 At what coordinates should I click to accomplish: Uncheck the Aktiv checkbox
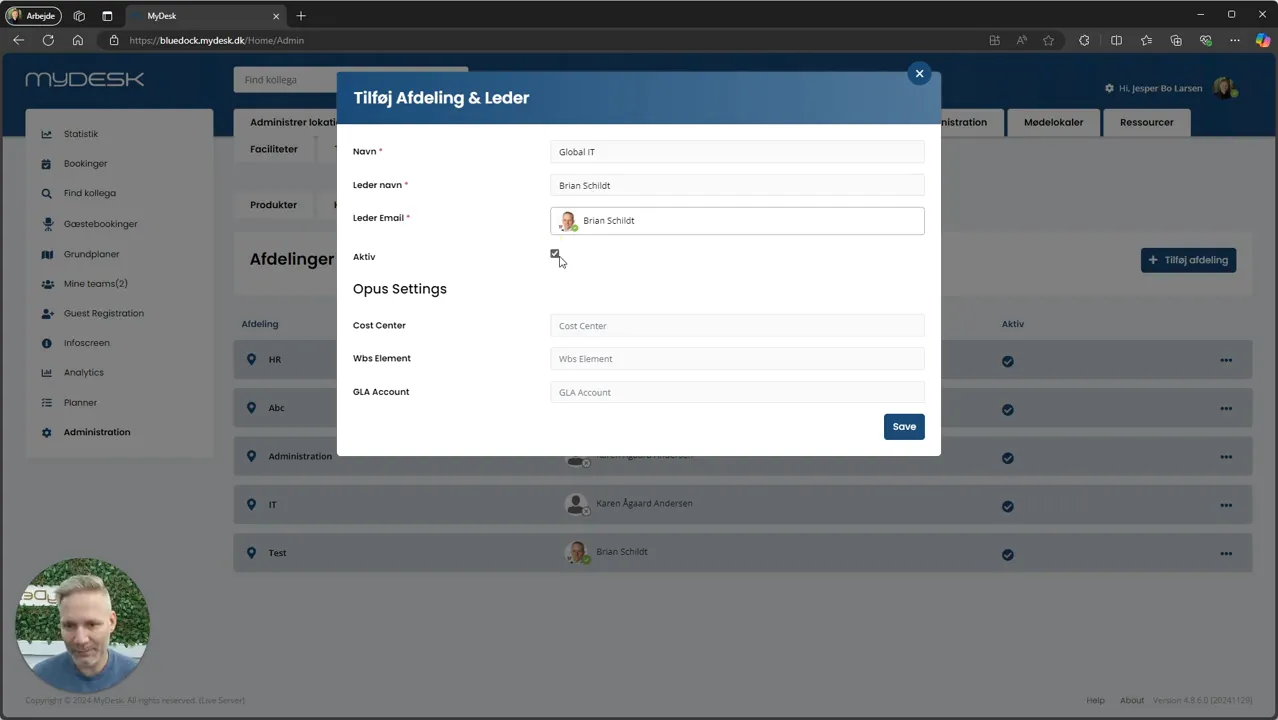click(555, 254)
